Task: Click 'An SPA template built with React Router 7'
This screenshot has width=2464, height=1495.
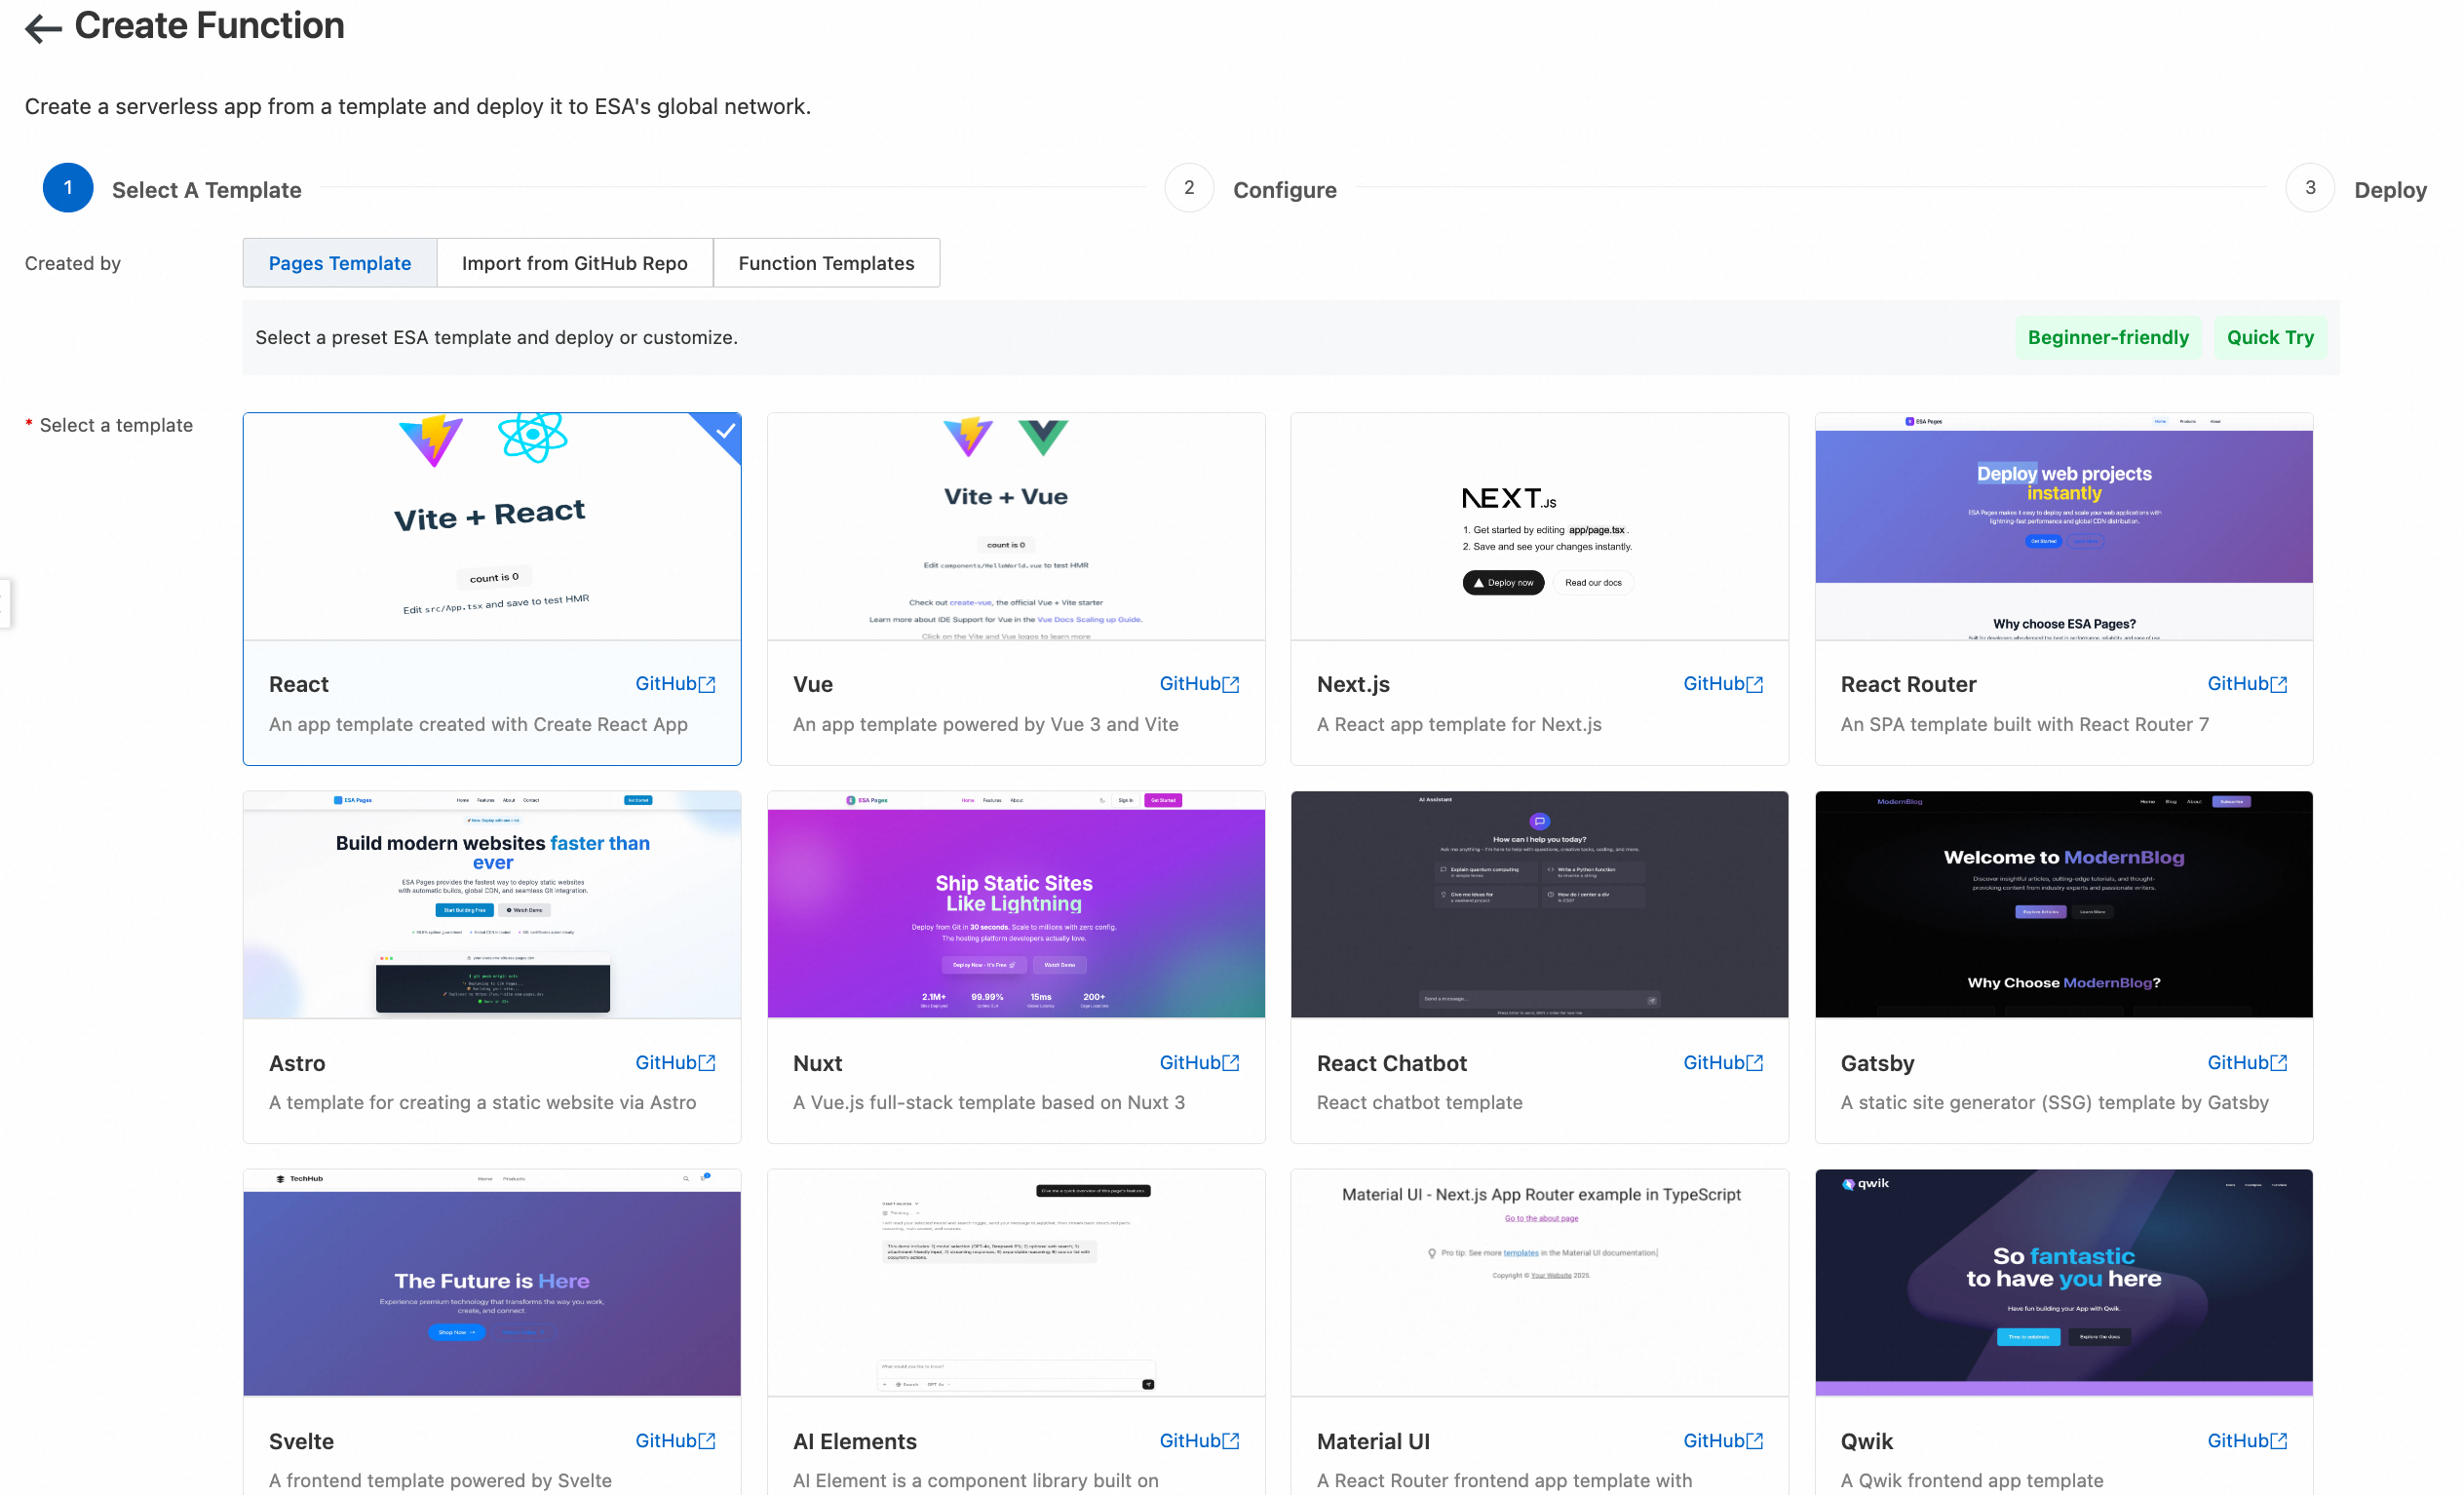Action: (x=2025, y=724)
